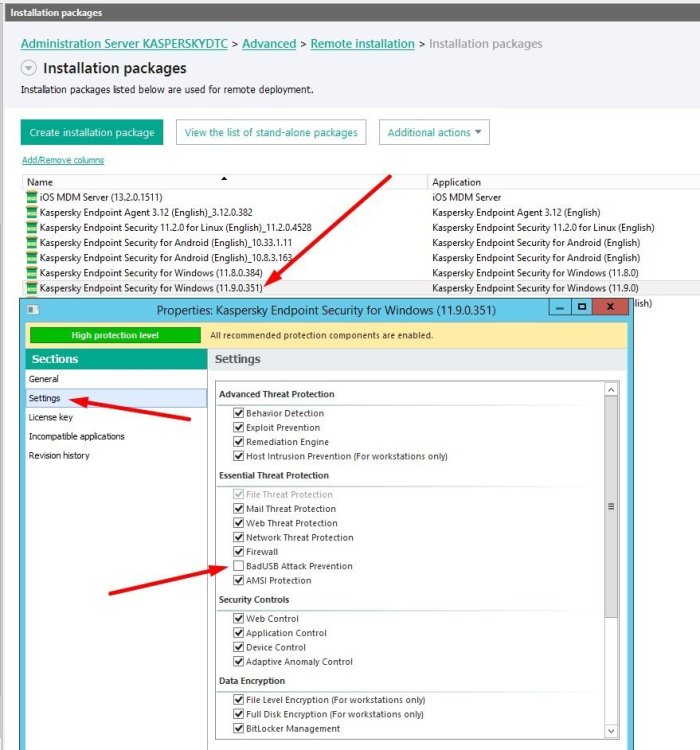Close the Properties window
Screen dimensions: 700x750
[x=610, y=307]
